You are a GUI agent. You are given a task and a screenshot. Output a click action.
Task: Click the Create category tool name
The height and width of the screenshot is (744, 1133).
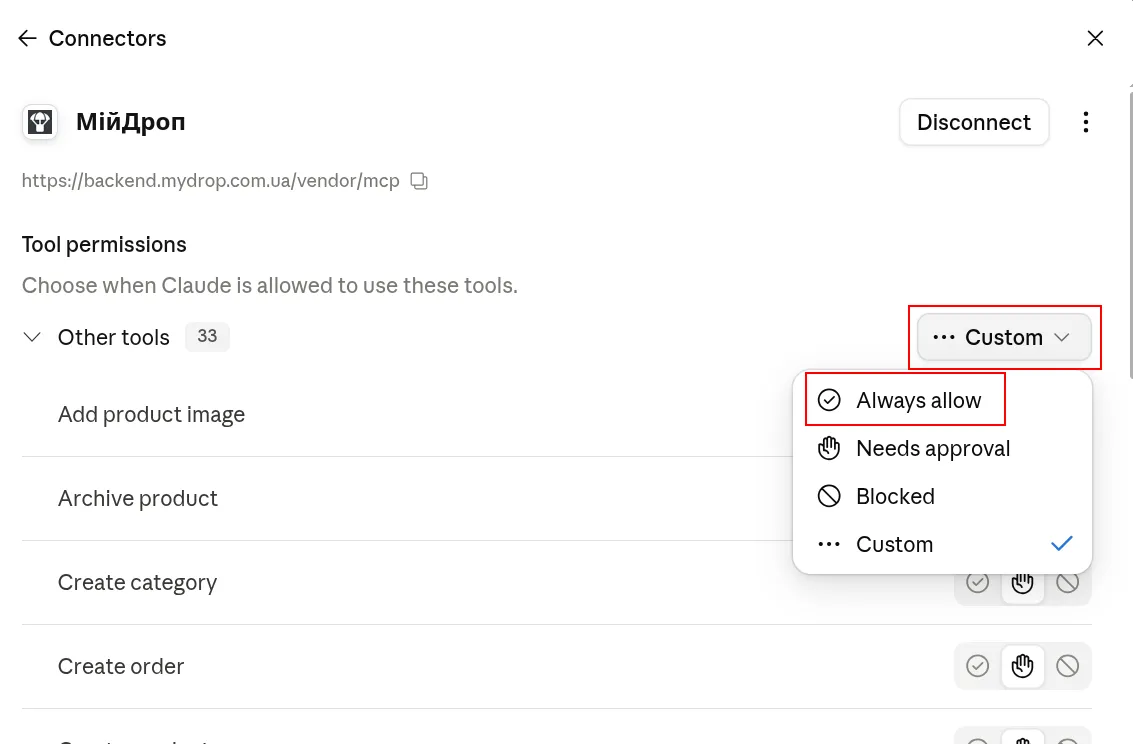137,582
